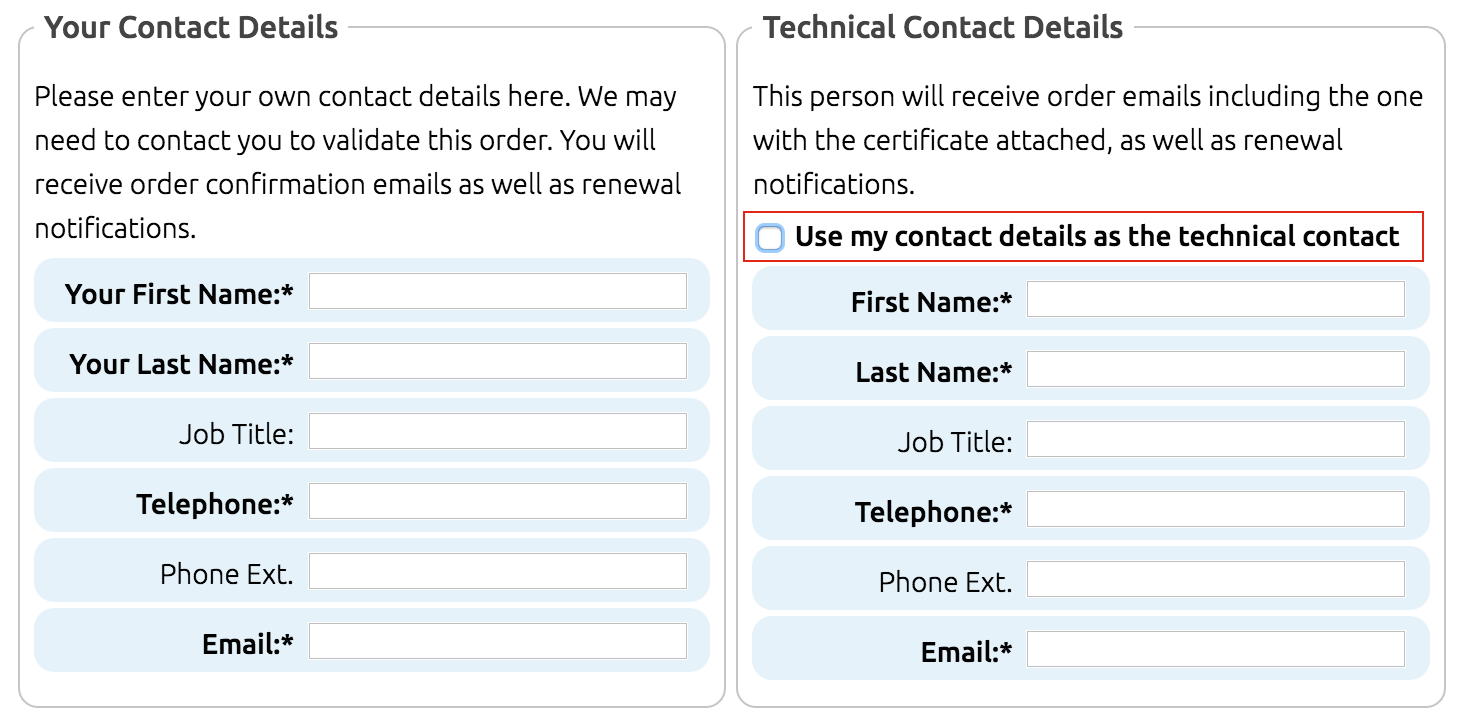Click the Telephone field under Technical Contact Details
This screenshot has height=726, width=1464.
coord(1216,509)
